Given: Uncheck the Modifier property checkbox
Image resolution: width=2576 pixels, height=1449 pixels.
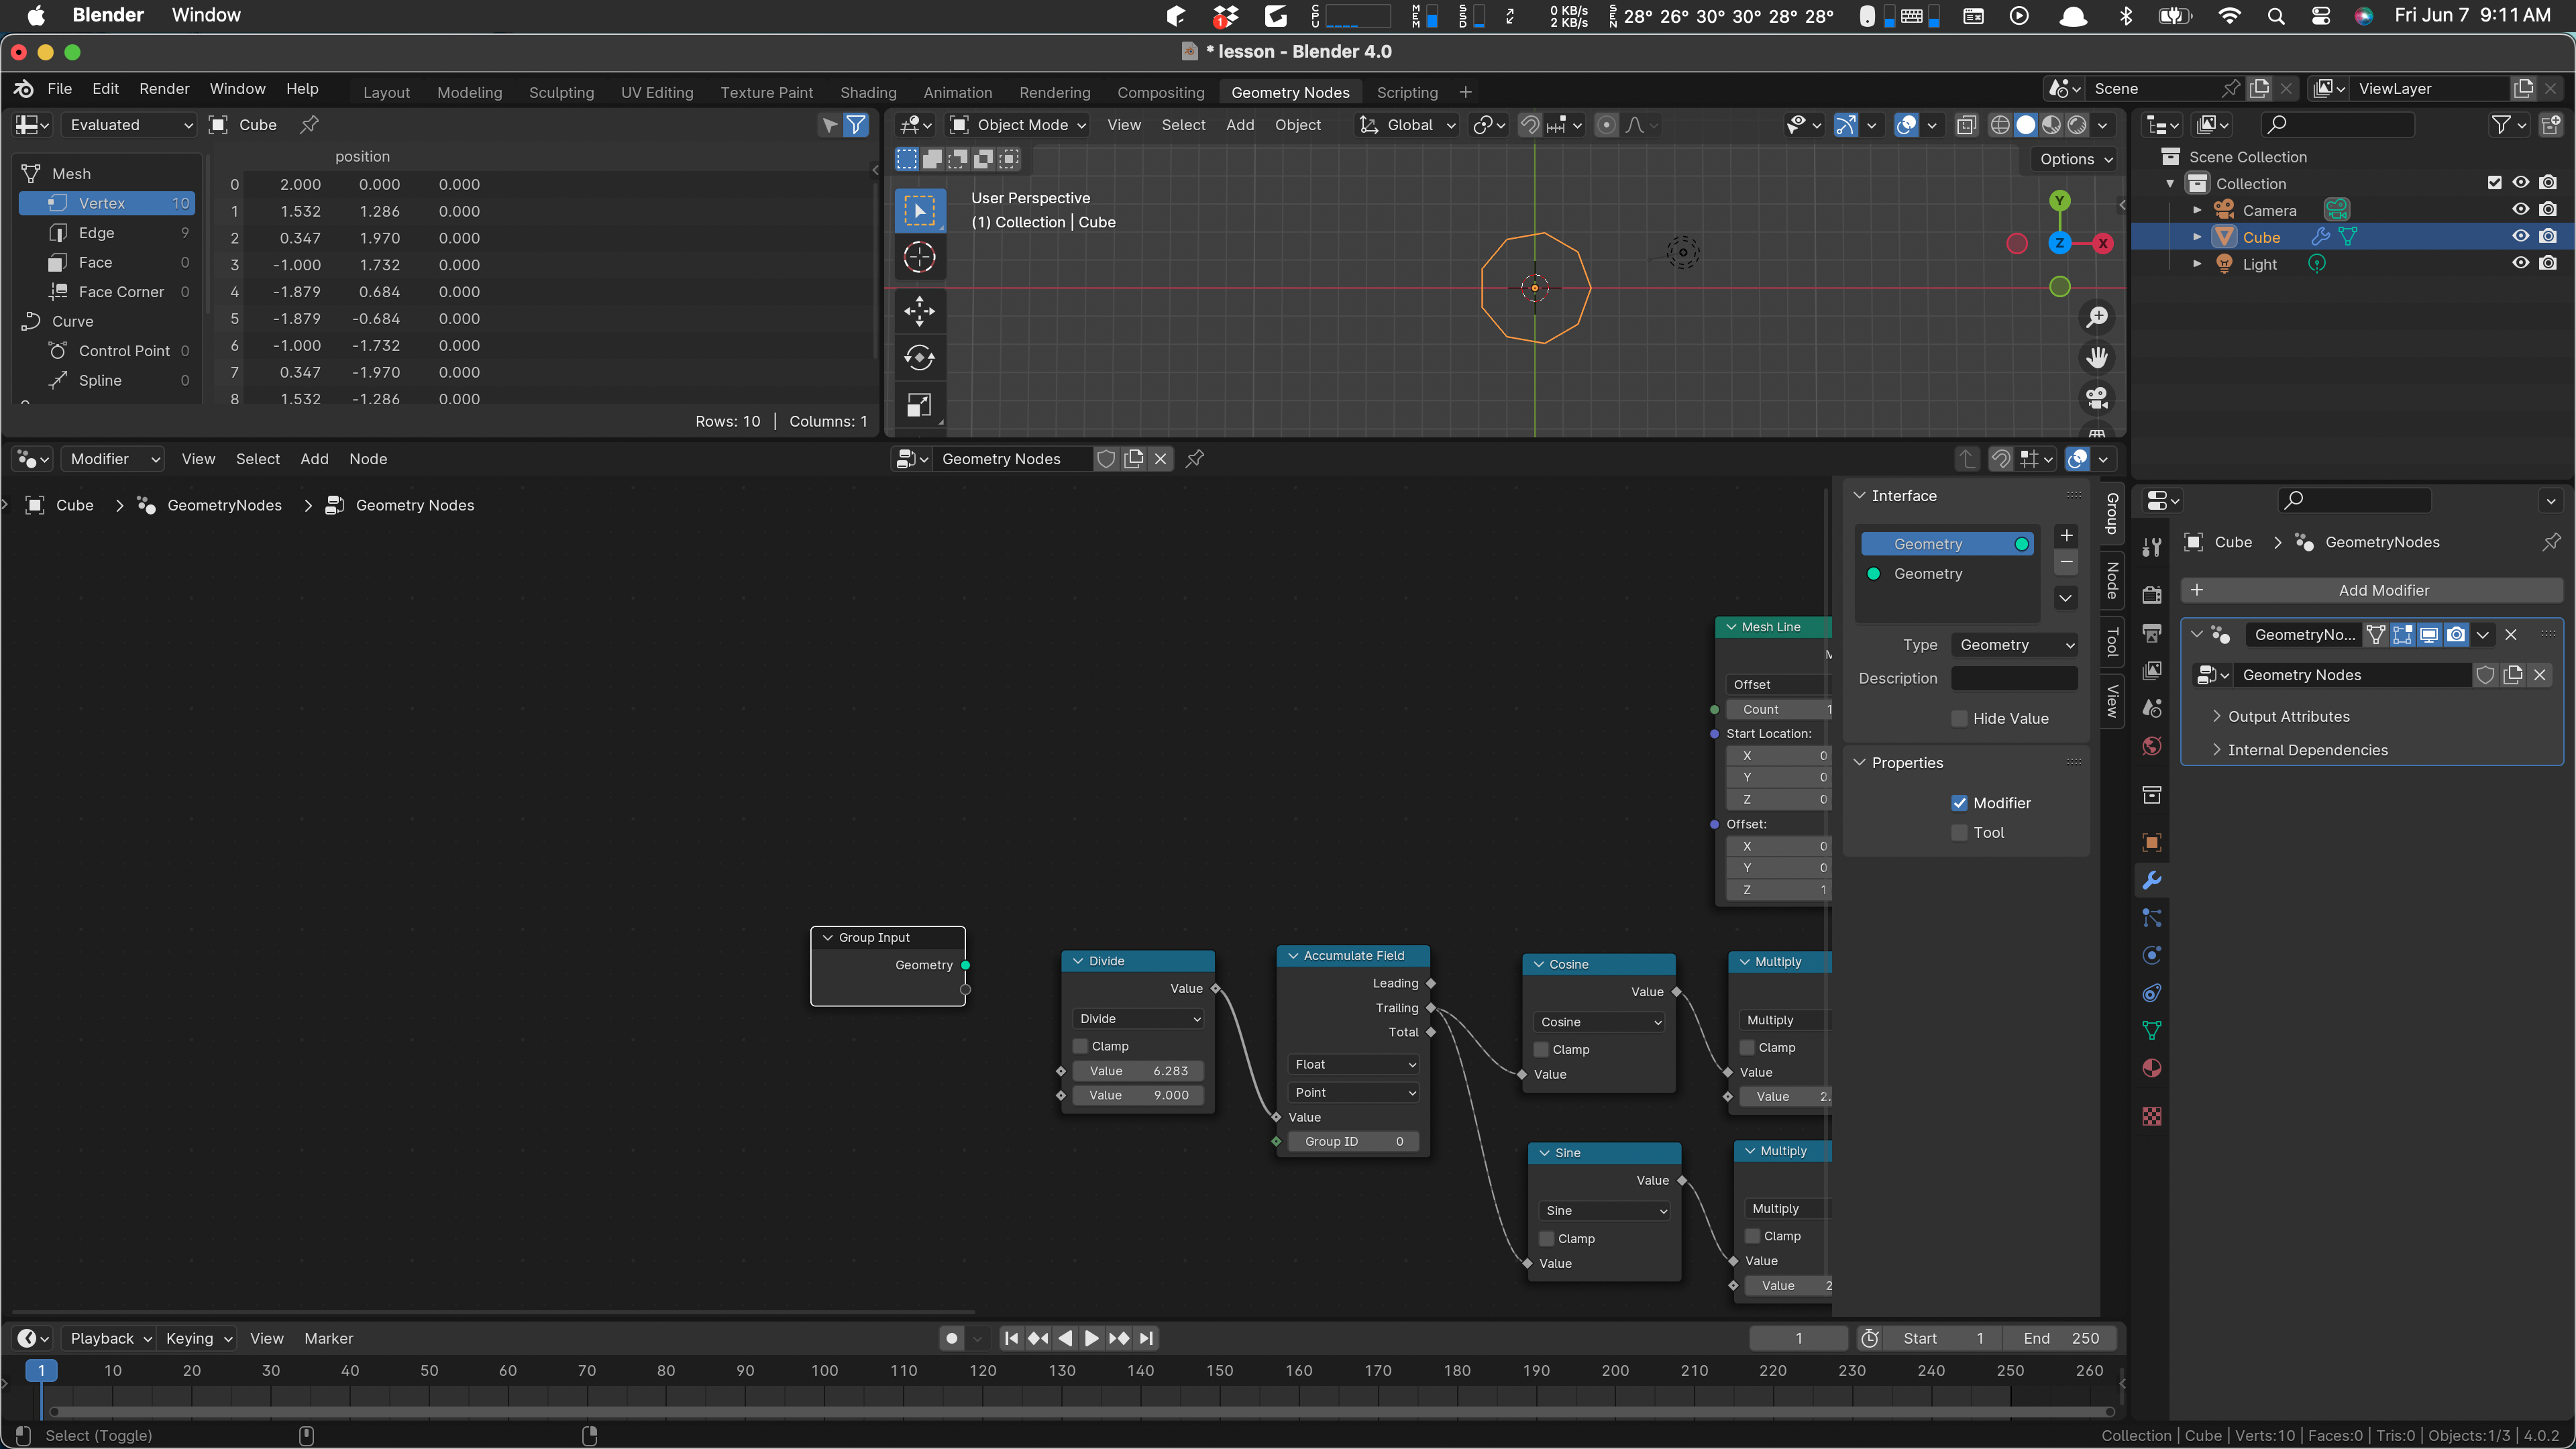Looking at the screenshot, I should 1959,803.
